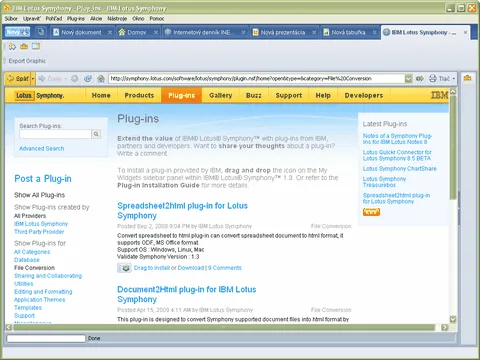
Task: Close the Nová prezentácia tab
Action: point(314,32)
